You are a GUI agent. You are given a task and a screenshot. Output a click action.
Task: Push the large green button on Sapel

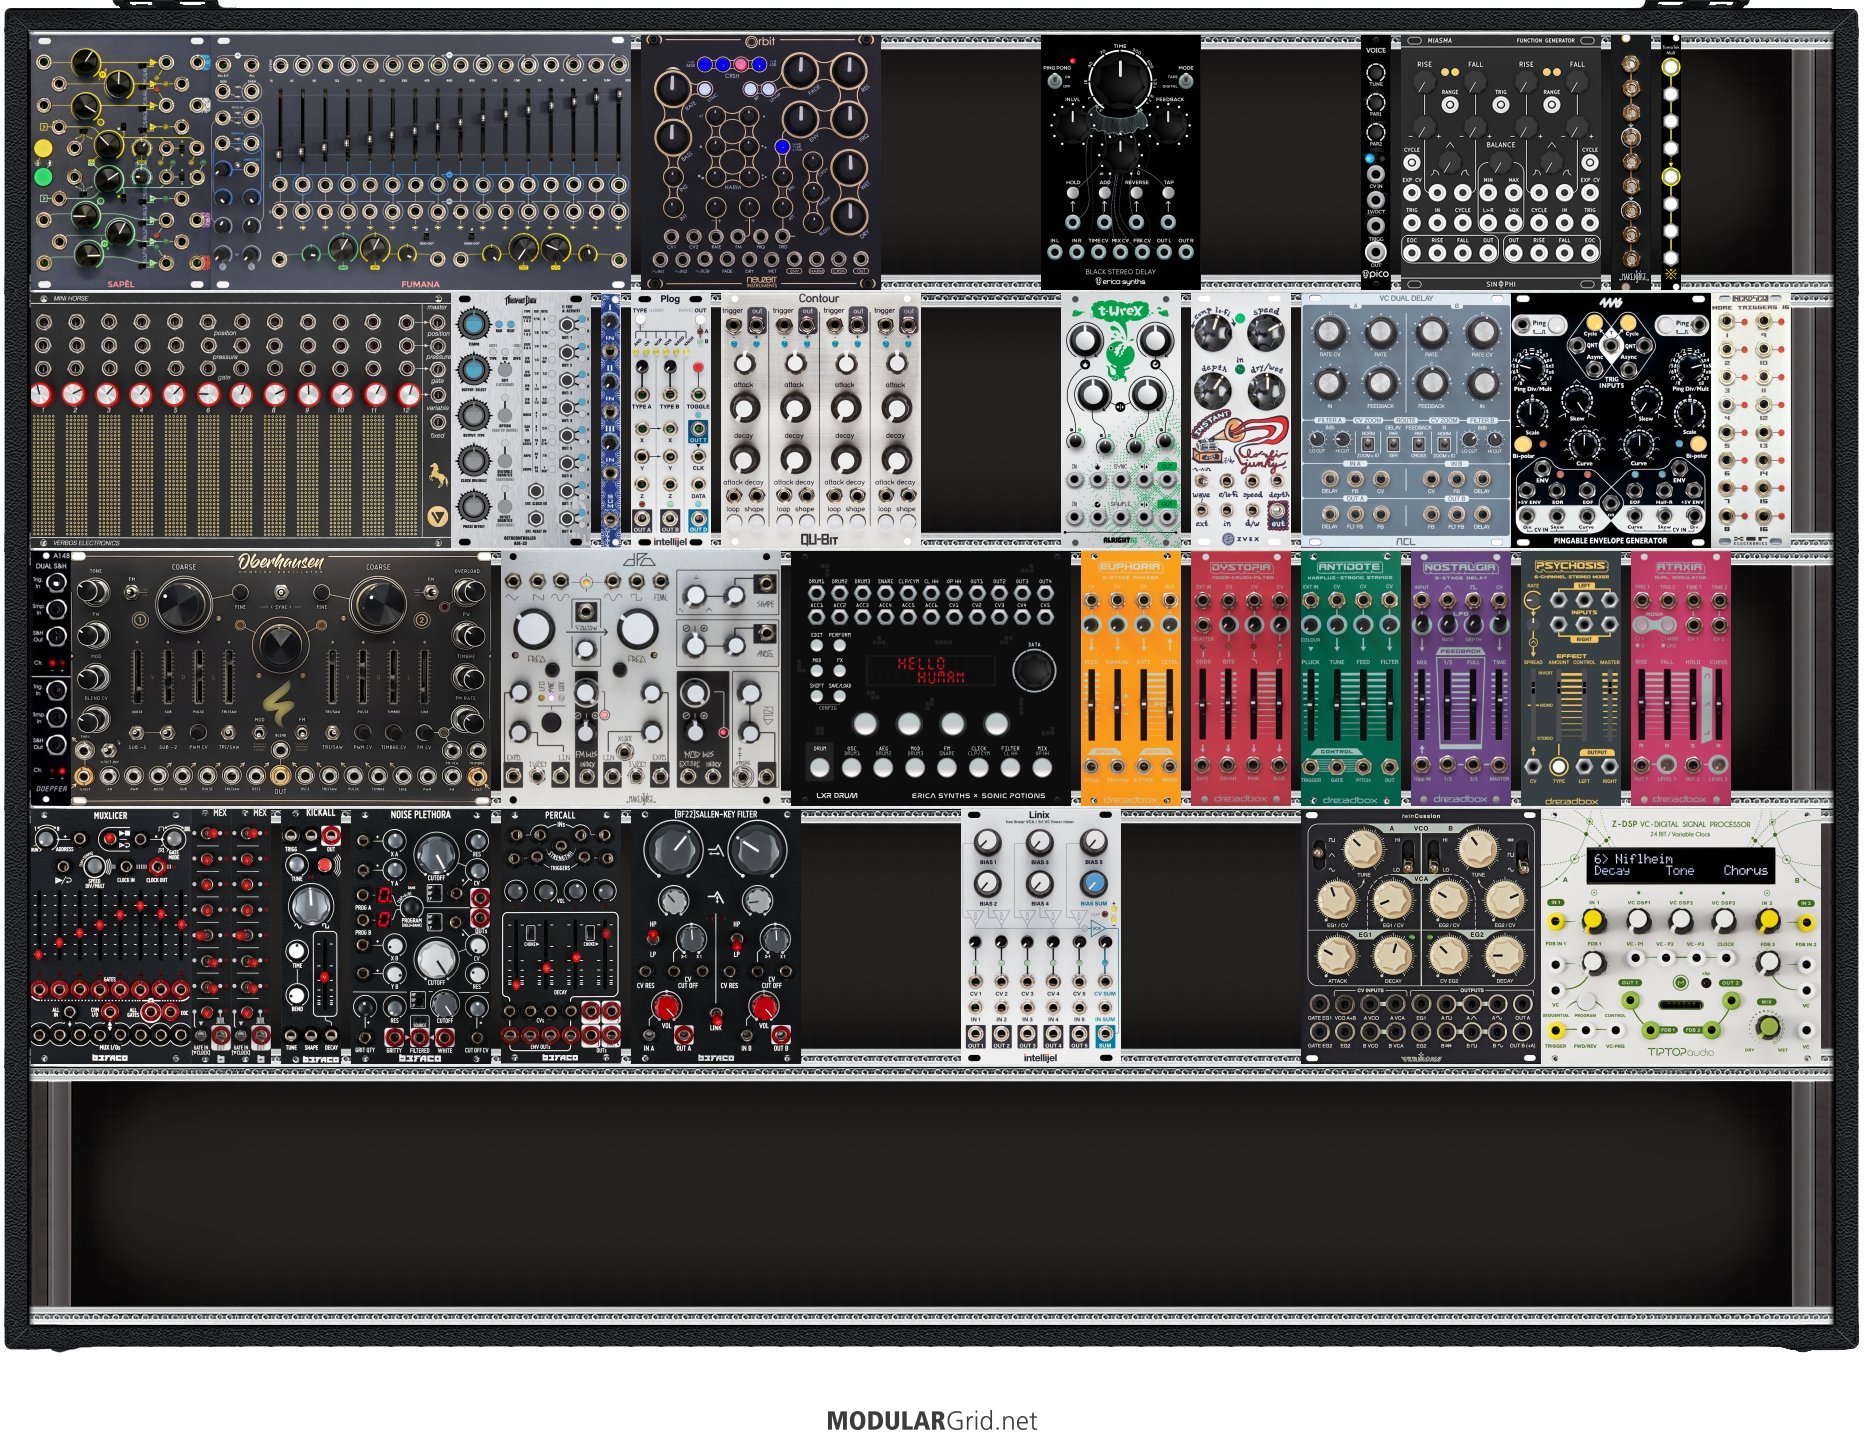(43, 178)
